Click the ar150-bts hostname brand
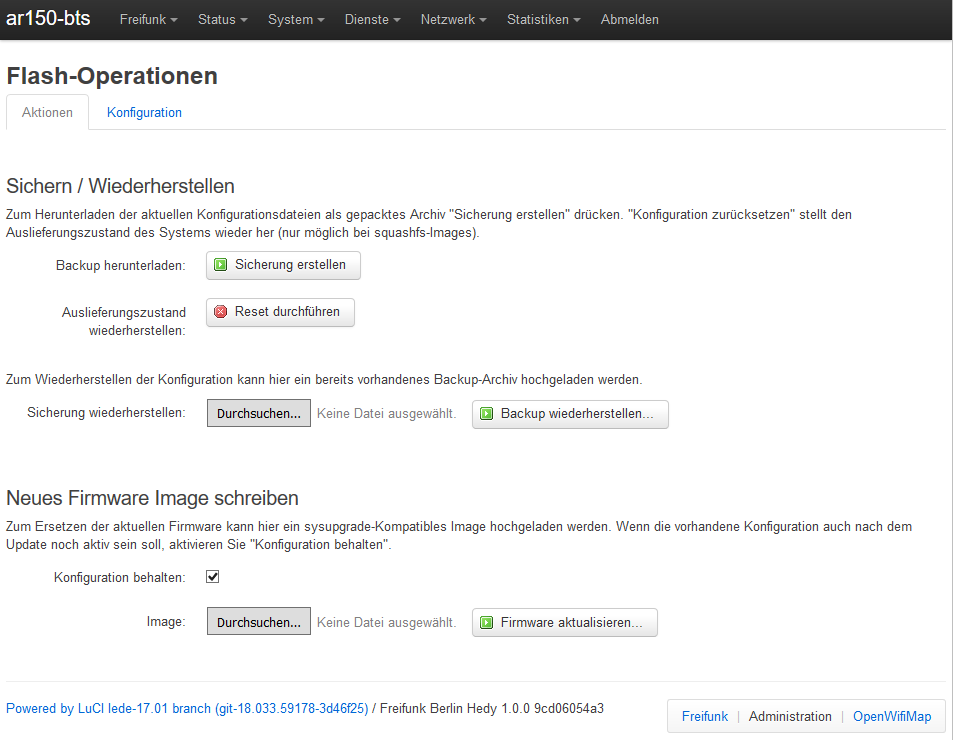The height and width of the screenshot is (740, 953). pyautogui.click(x=48, y=19)
